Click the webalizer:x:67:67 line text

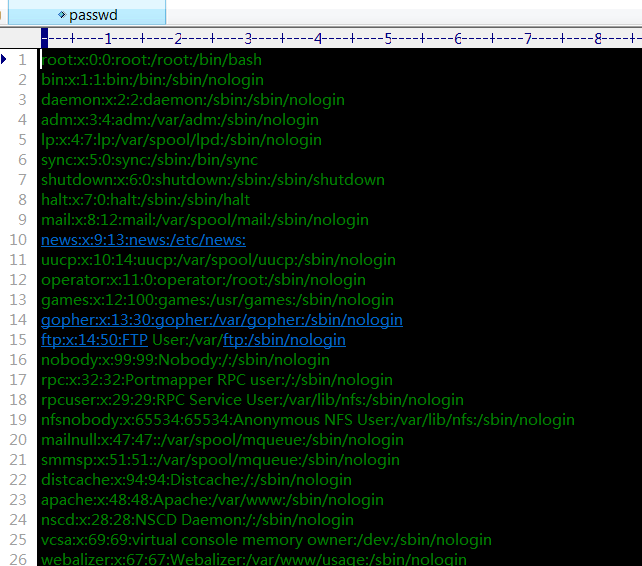point(254,559)
